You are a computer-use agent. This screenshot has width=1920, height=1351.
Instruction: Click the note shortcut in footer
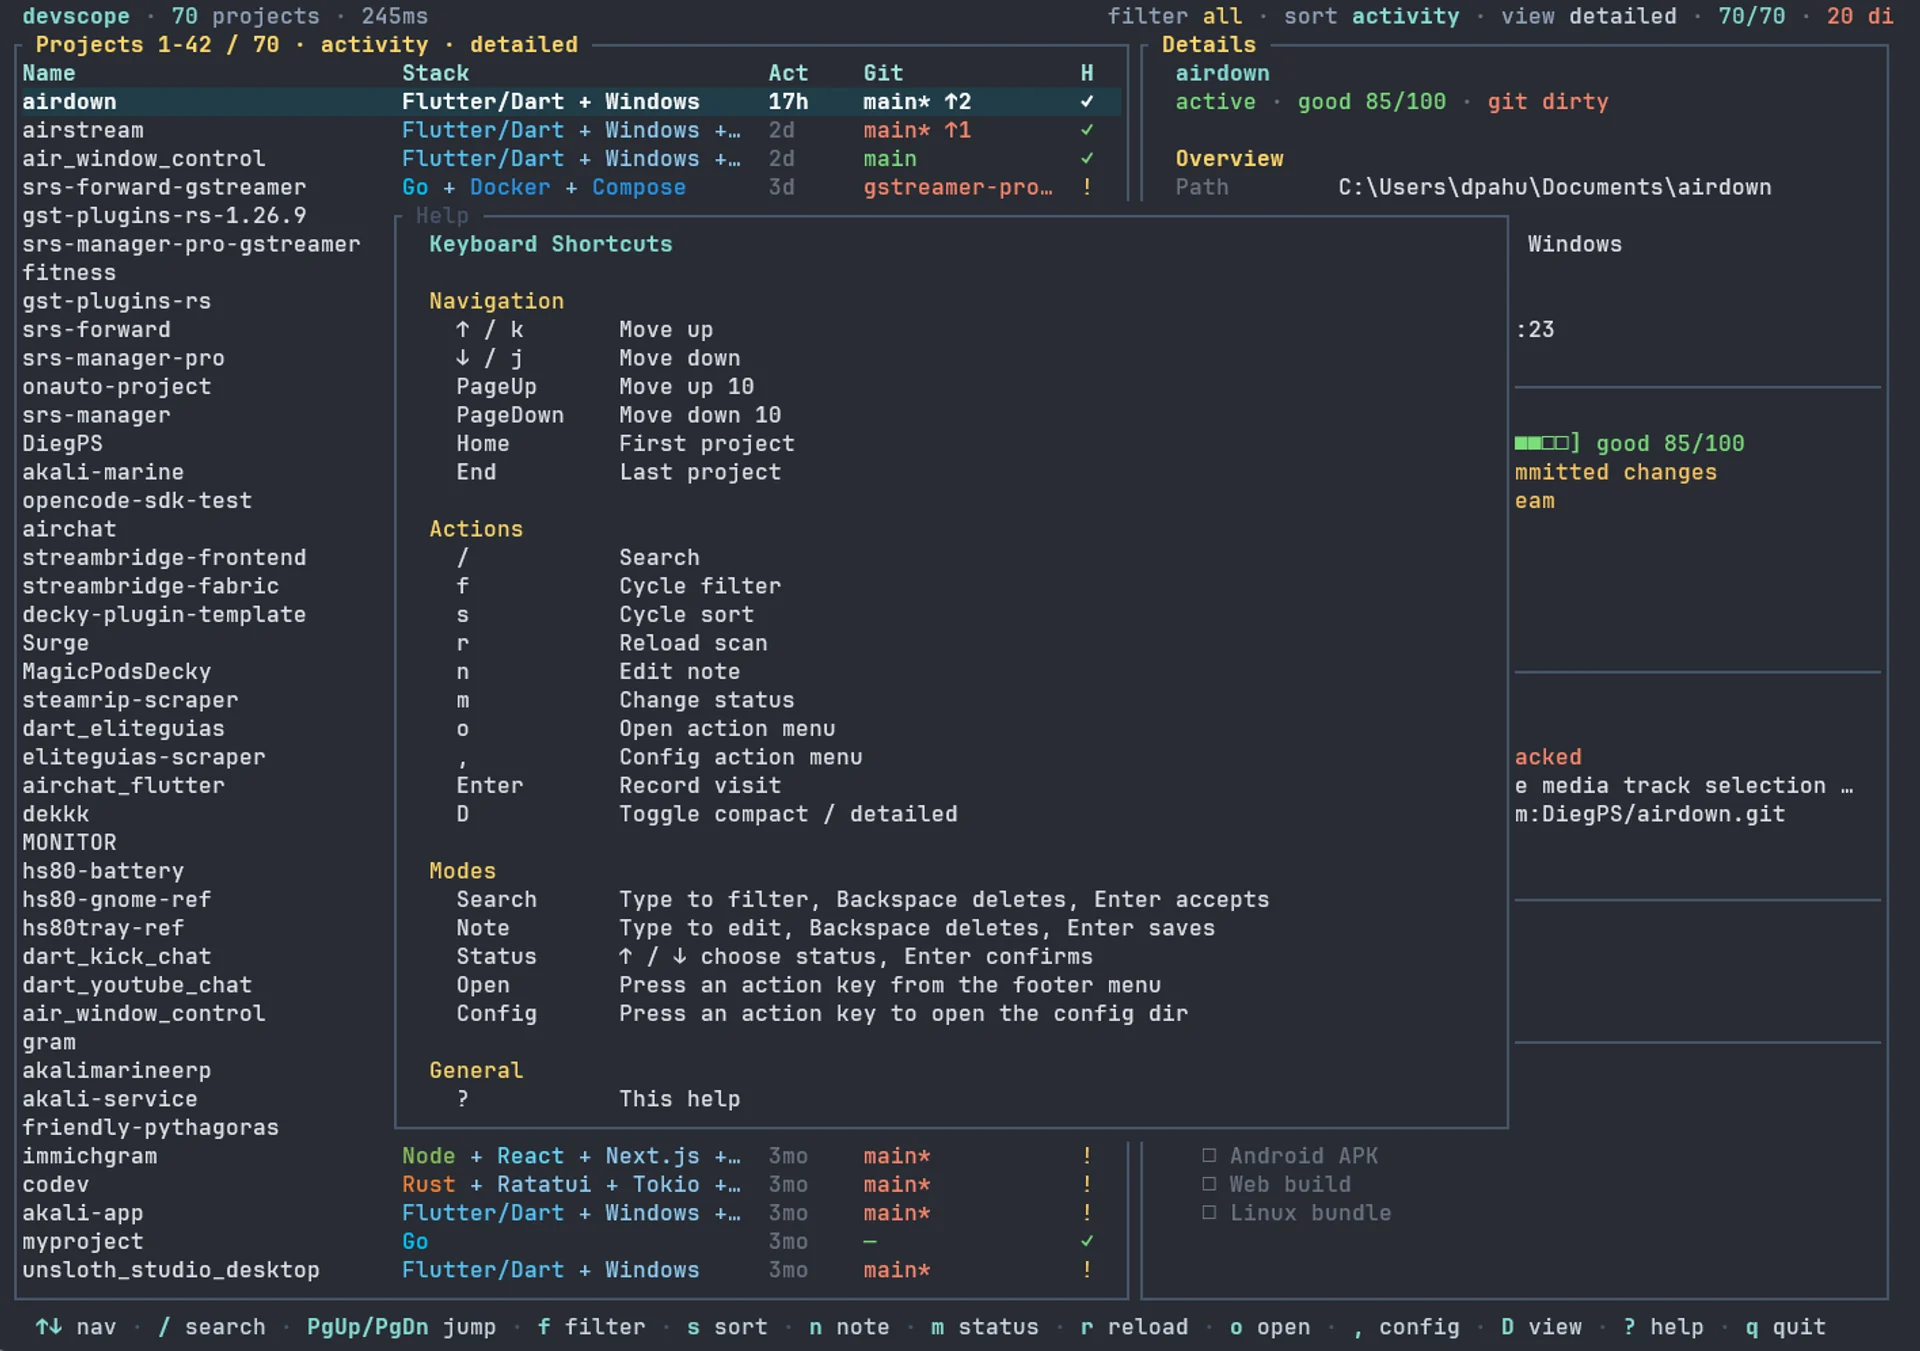click(x=849, y=1327)
